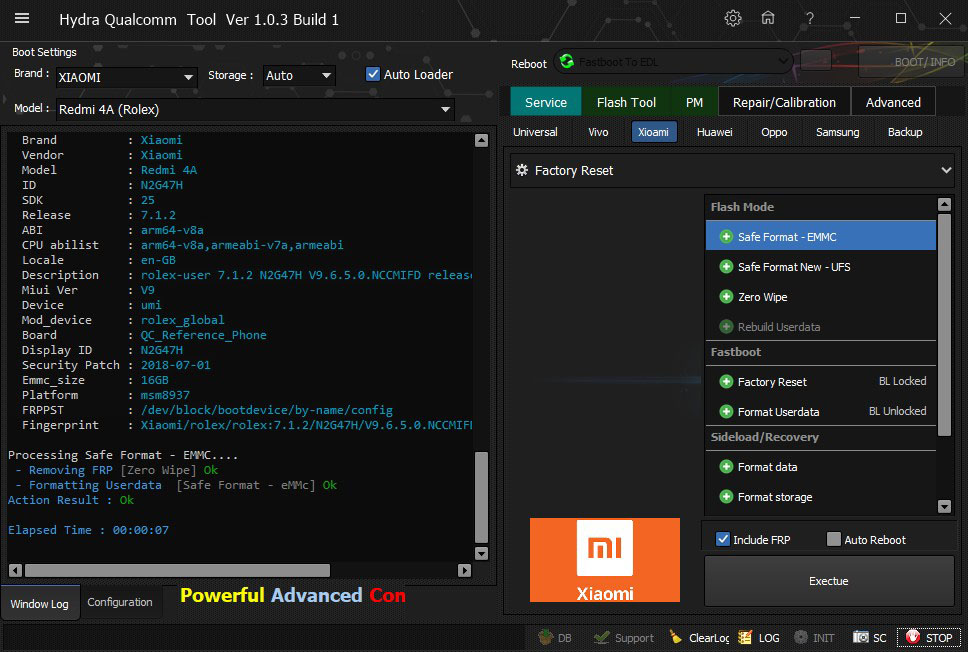Click the green reboot refresh icon
968x652 pixels.
tap(567, 61)
